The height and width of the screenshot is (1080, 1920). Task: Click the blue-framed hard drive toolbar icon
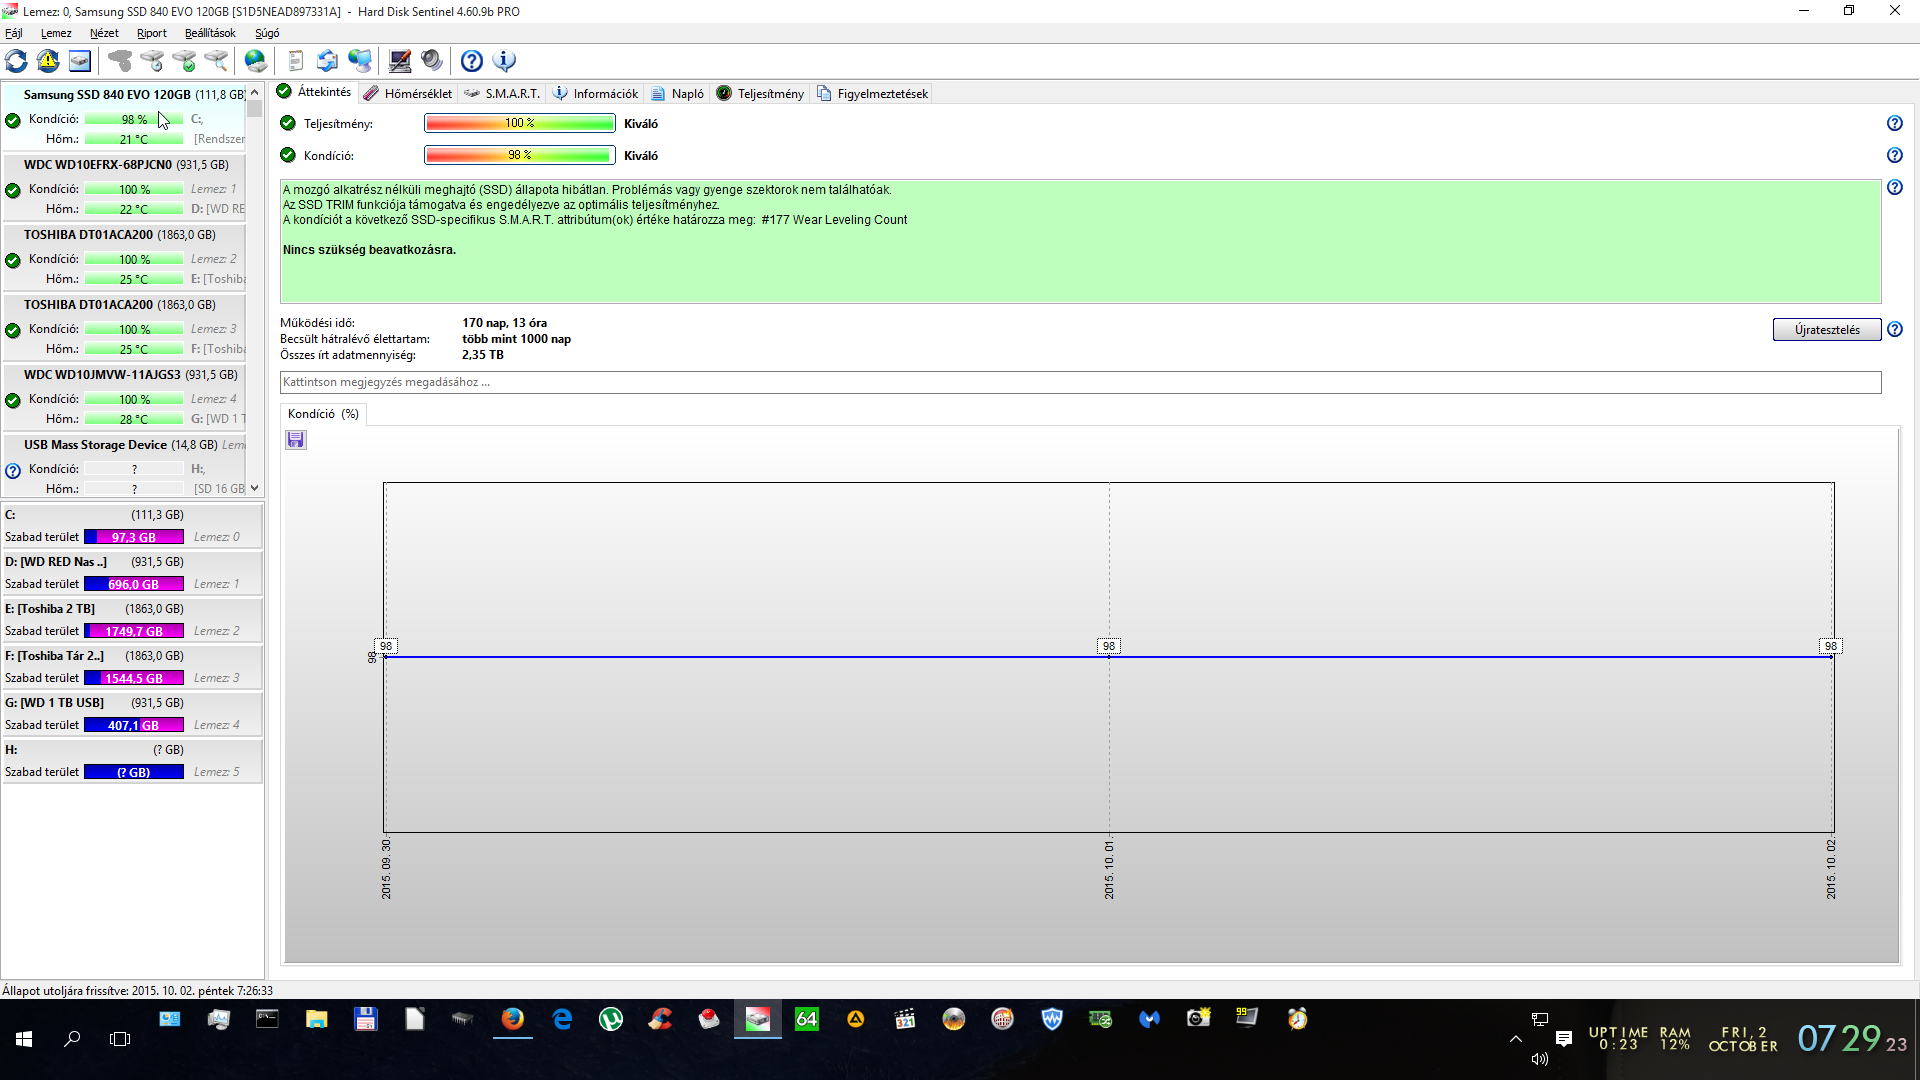80,61
